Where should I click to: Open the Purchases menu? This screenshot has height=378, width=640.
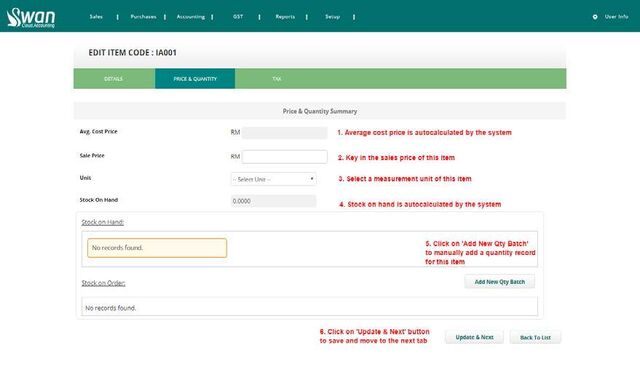tap(143, 17)
